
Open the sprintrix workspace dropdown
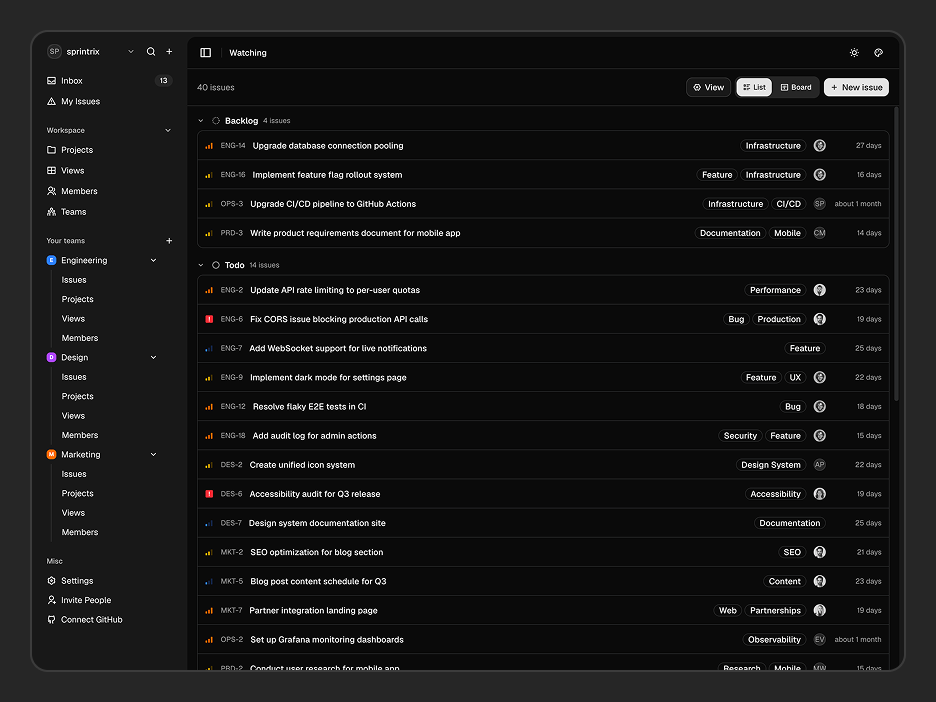pos(131,52)
